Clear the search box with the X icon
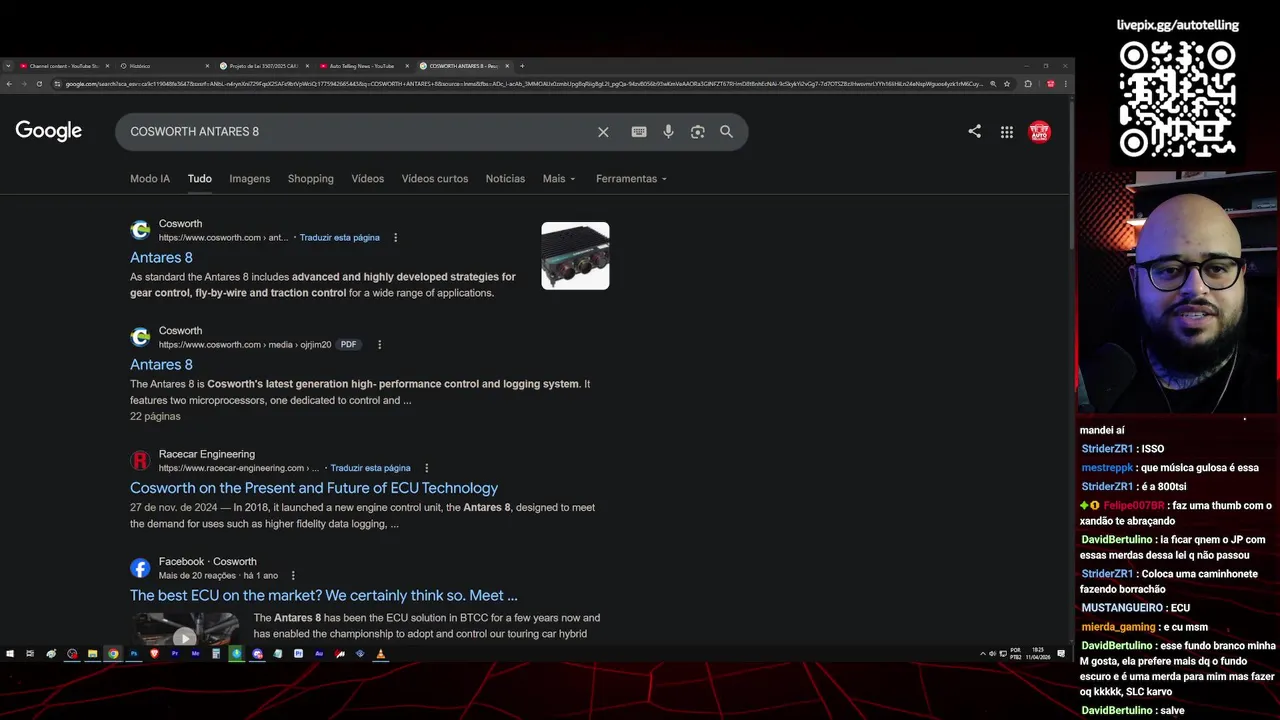 603,132
